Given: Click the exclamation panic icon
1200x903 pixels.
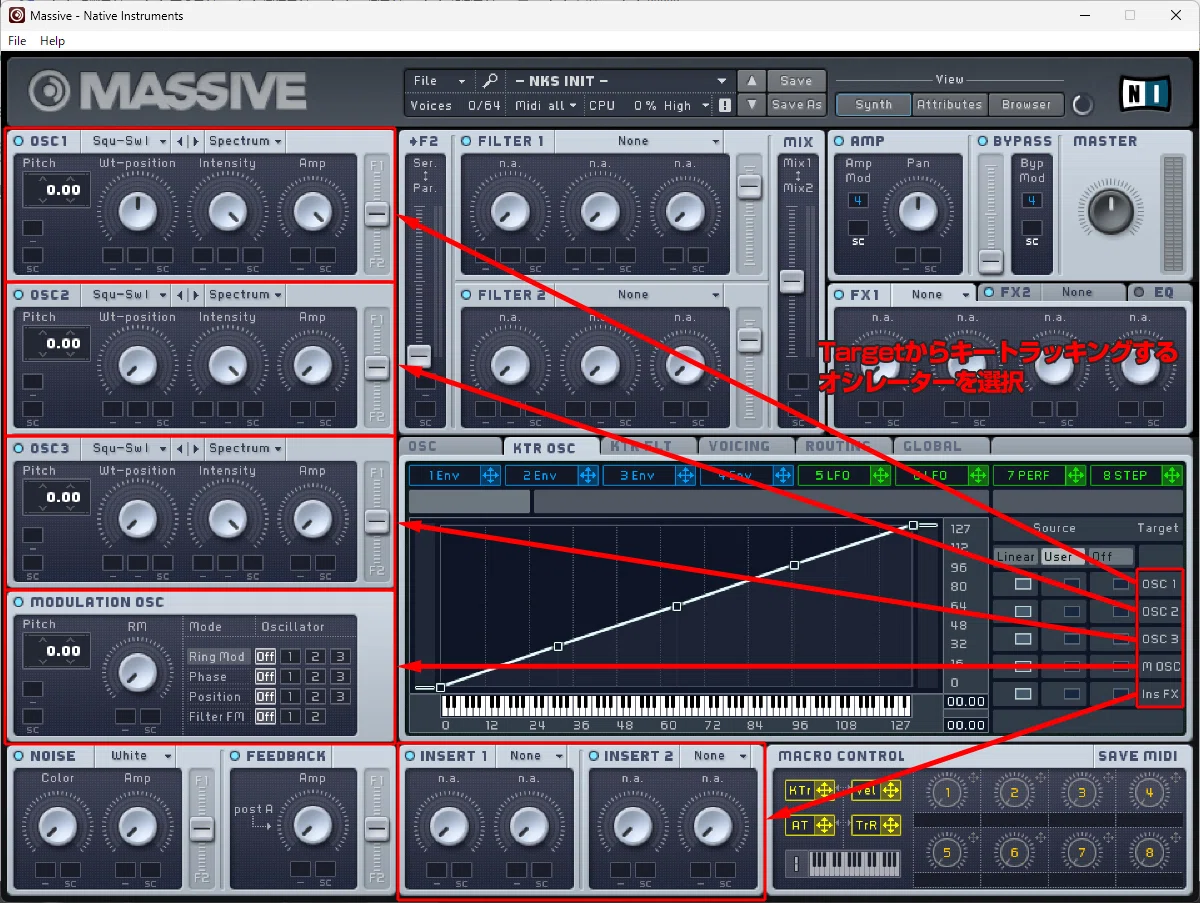Looking at the screenshot, I should click(725, 105).
